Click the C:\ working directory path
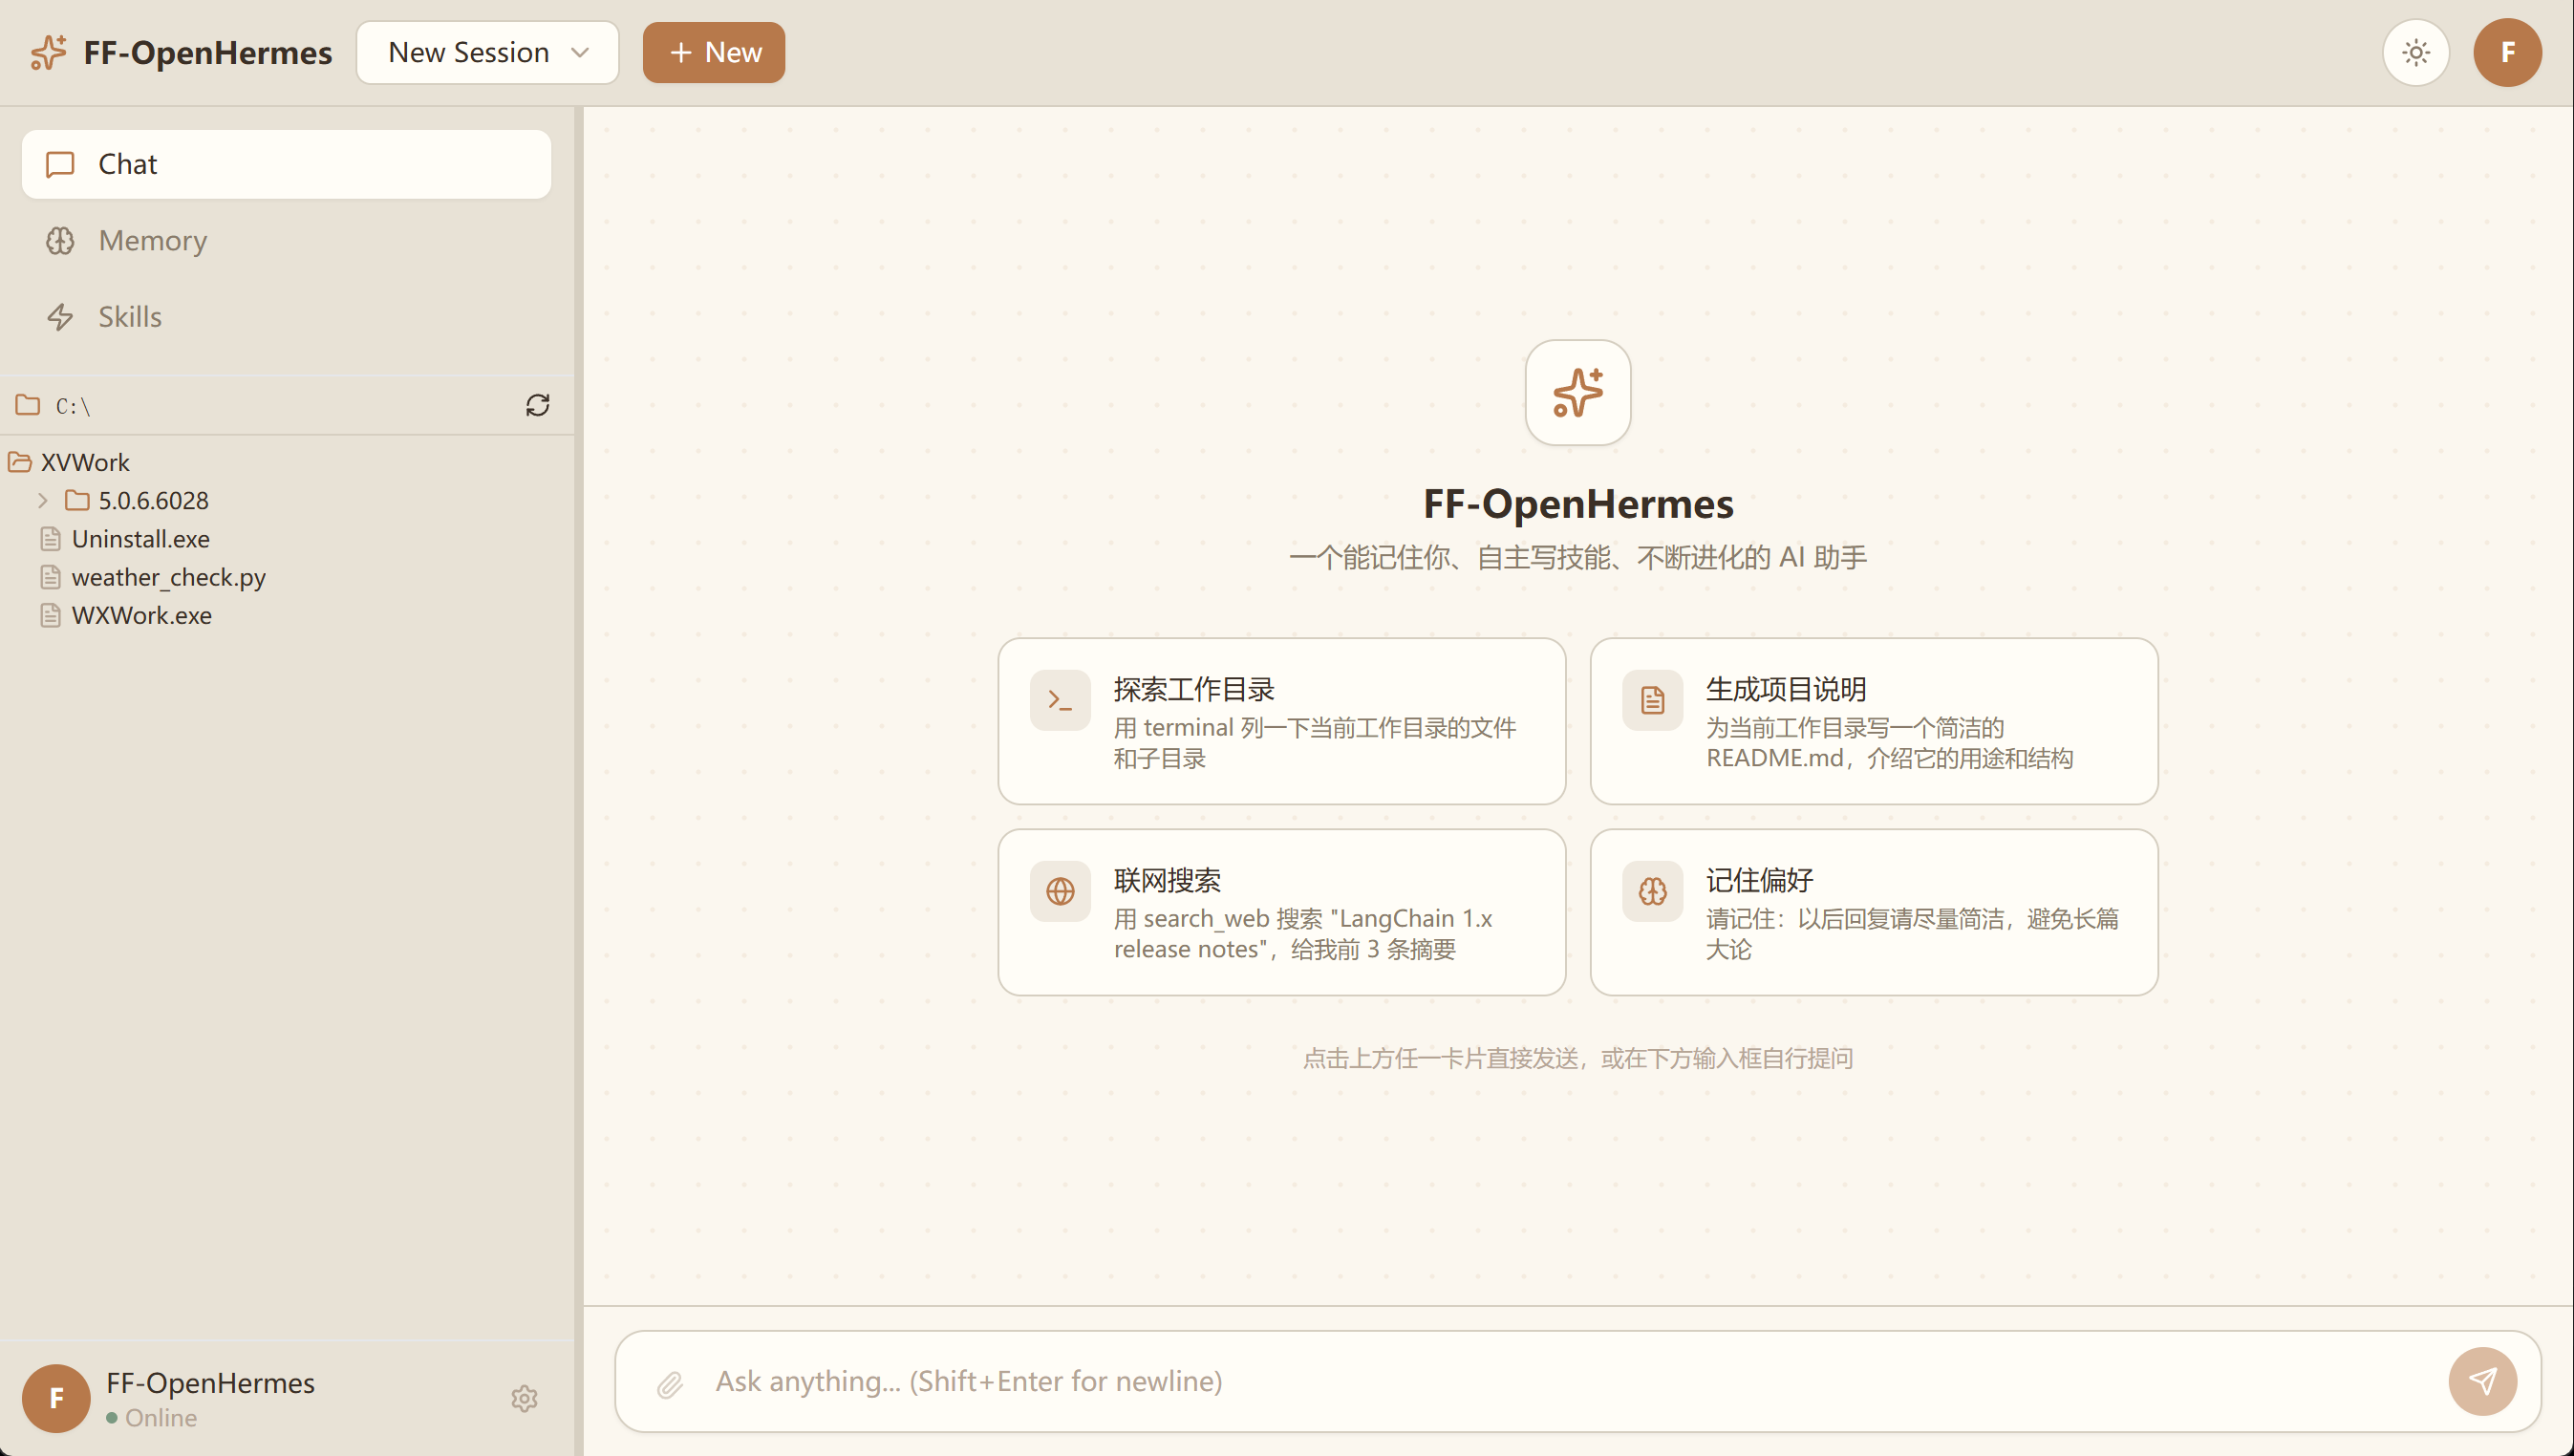 [73, 406]
